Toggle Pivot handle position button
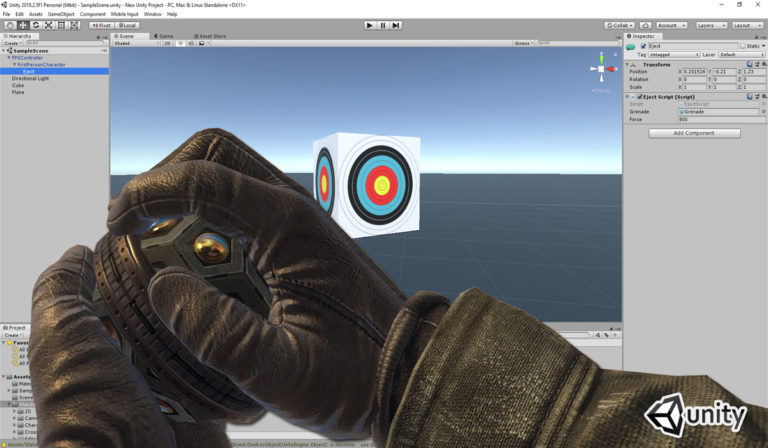The height and width of the screenshot is (448, 768). pos(101,25)
